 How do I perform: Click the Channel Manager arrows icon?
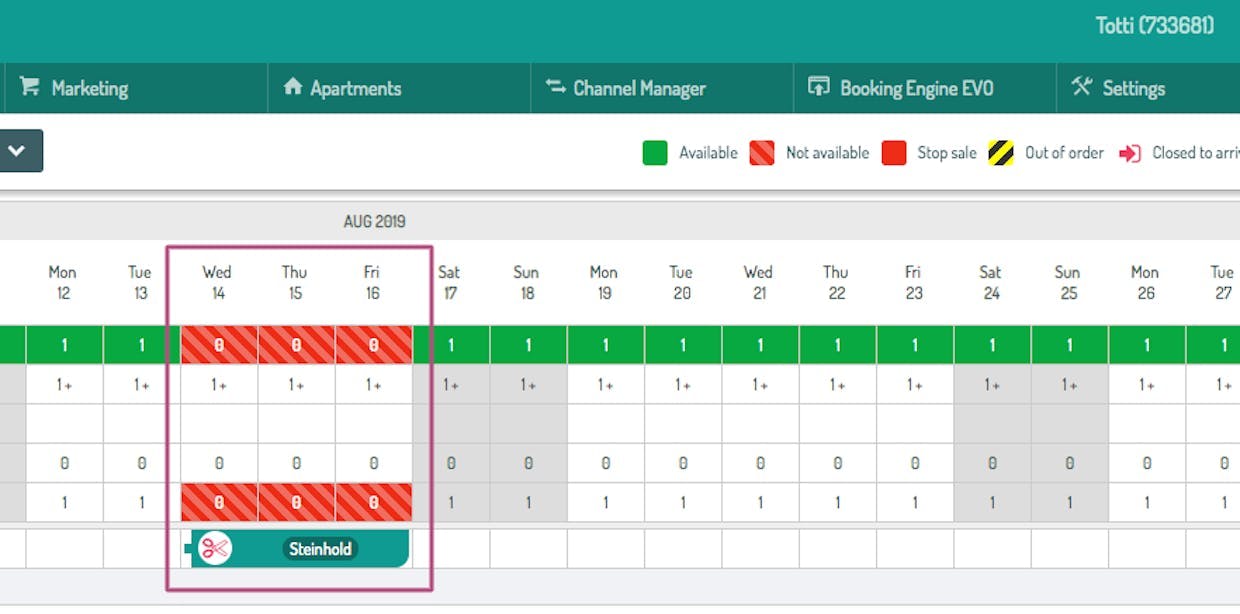[555, 87]
